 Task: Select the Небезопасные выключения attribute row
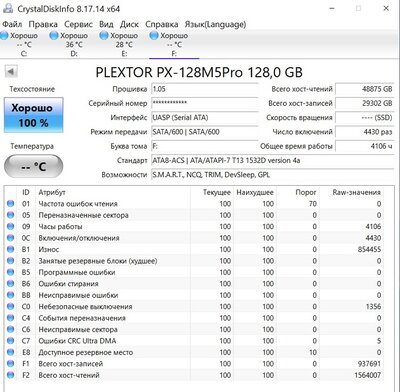pos(193,306)
